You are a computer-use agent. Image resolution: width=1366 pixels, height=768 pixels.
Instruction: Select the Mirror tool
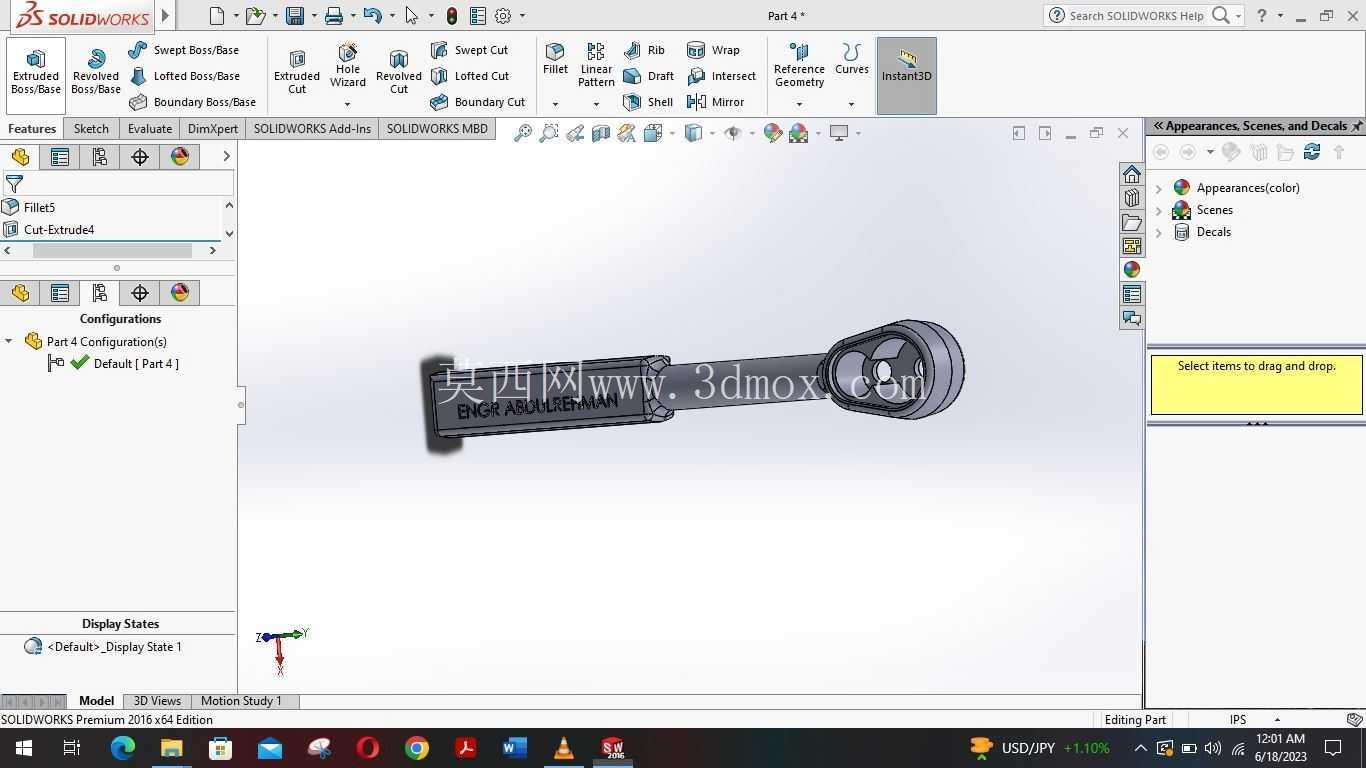pos(715,102)
